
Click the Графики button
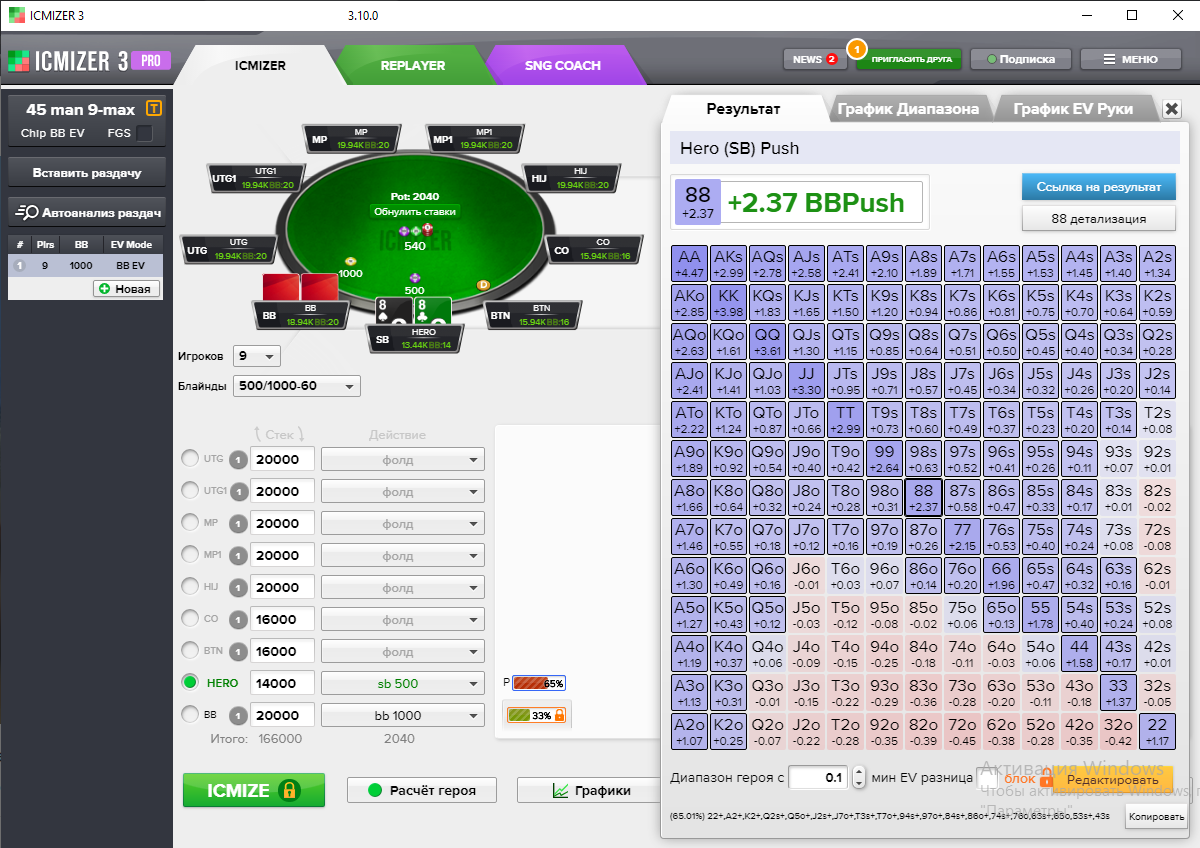590,790
